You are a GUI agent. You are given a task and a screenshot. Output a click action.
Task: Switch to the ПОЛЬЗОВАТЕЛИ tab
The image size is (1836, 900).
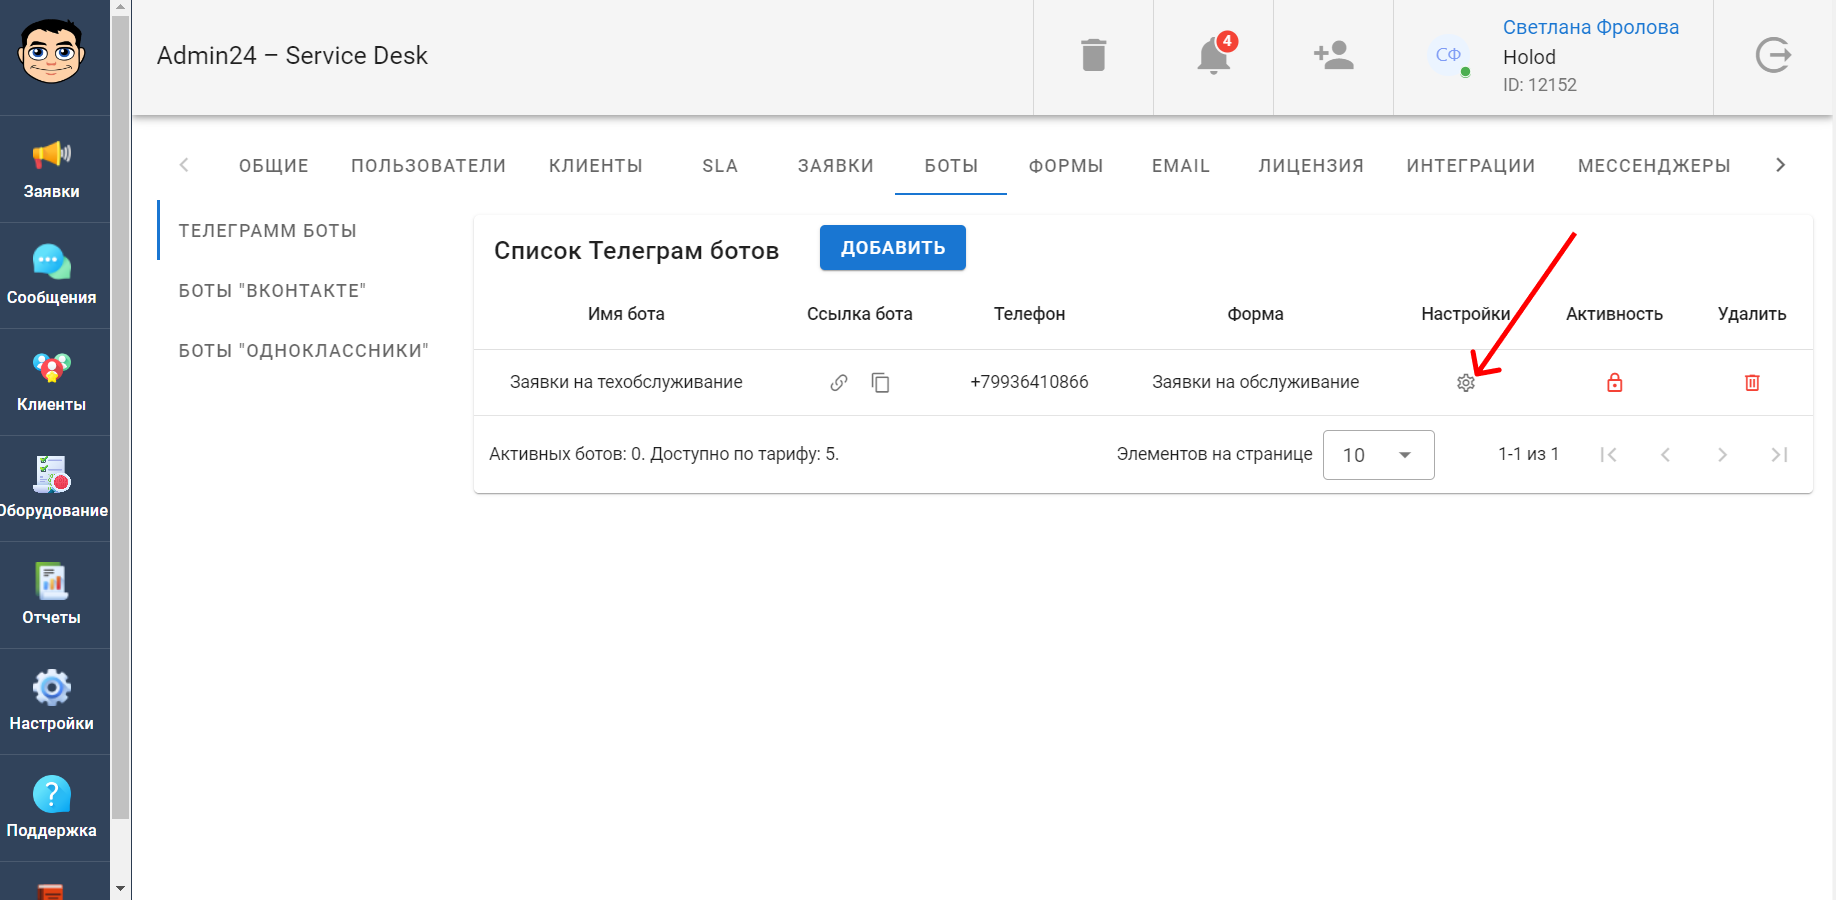429,166
